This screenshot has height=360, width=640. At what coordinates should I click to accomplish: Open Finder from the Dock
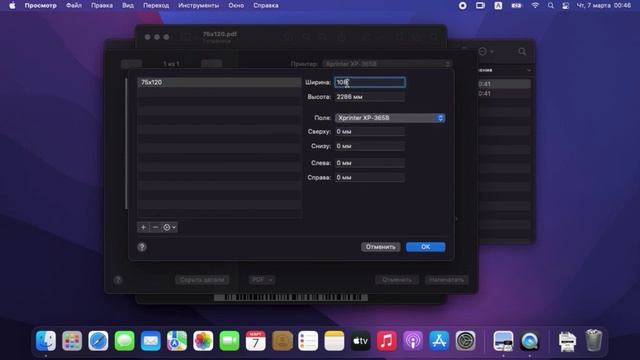tap(46, 341)
